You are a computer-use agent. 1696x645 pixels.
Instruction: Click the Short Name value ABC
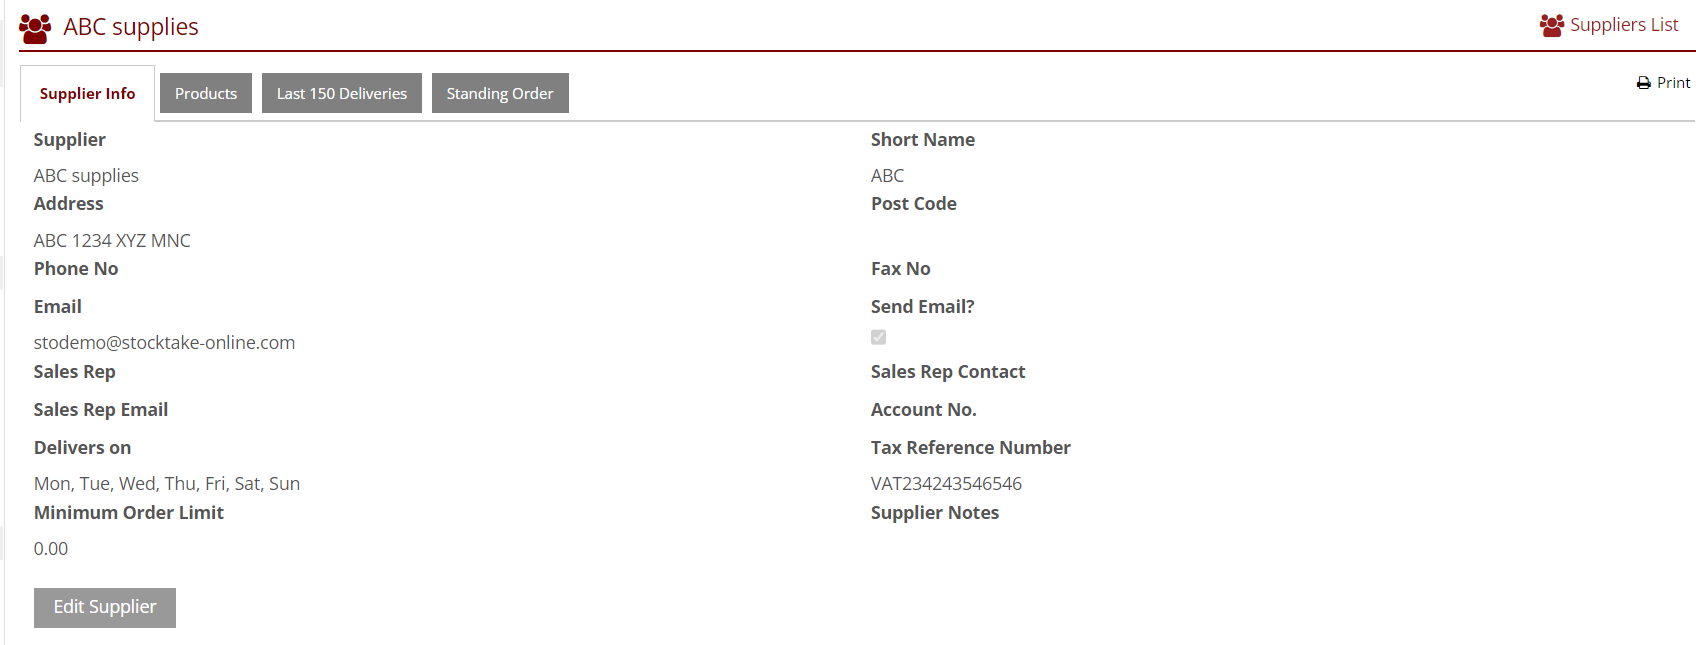coord(887,176)
